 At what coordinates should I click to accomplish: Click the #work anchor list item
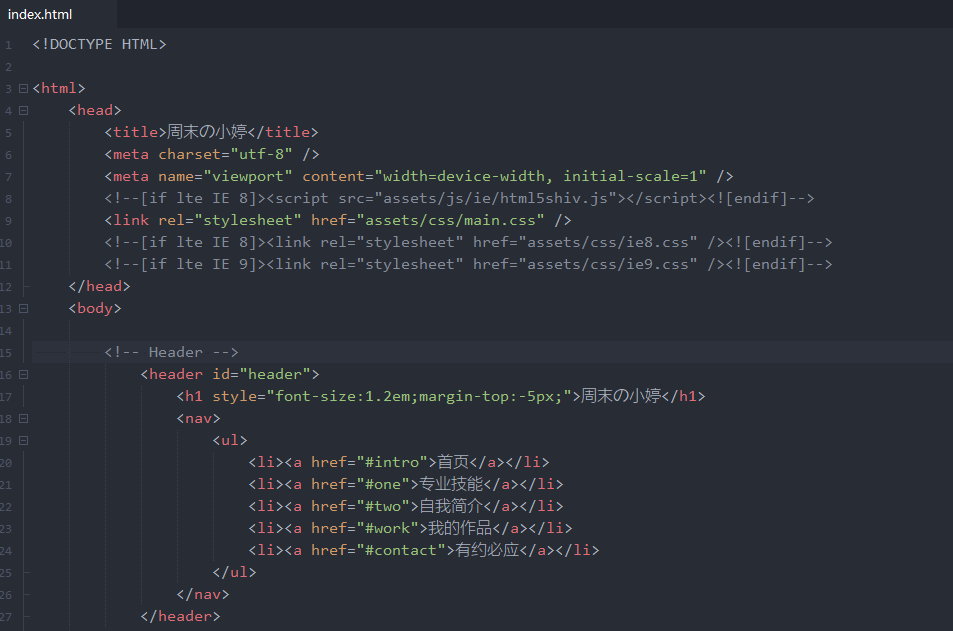410,528
